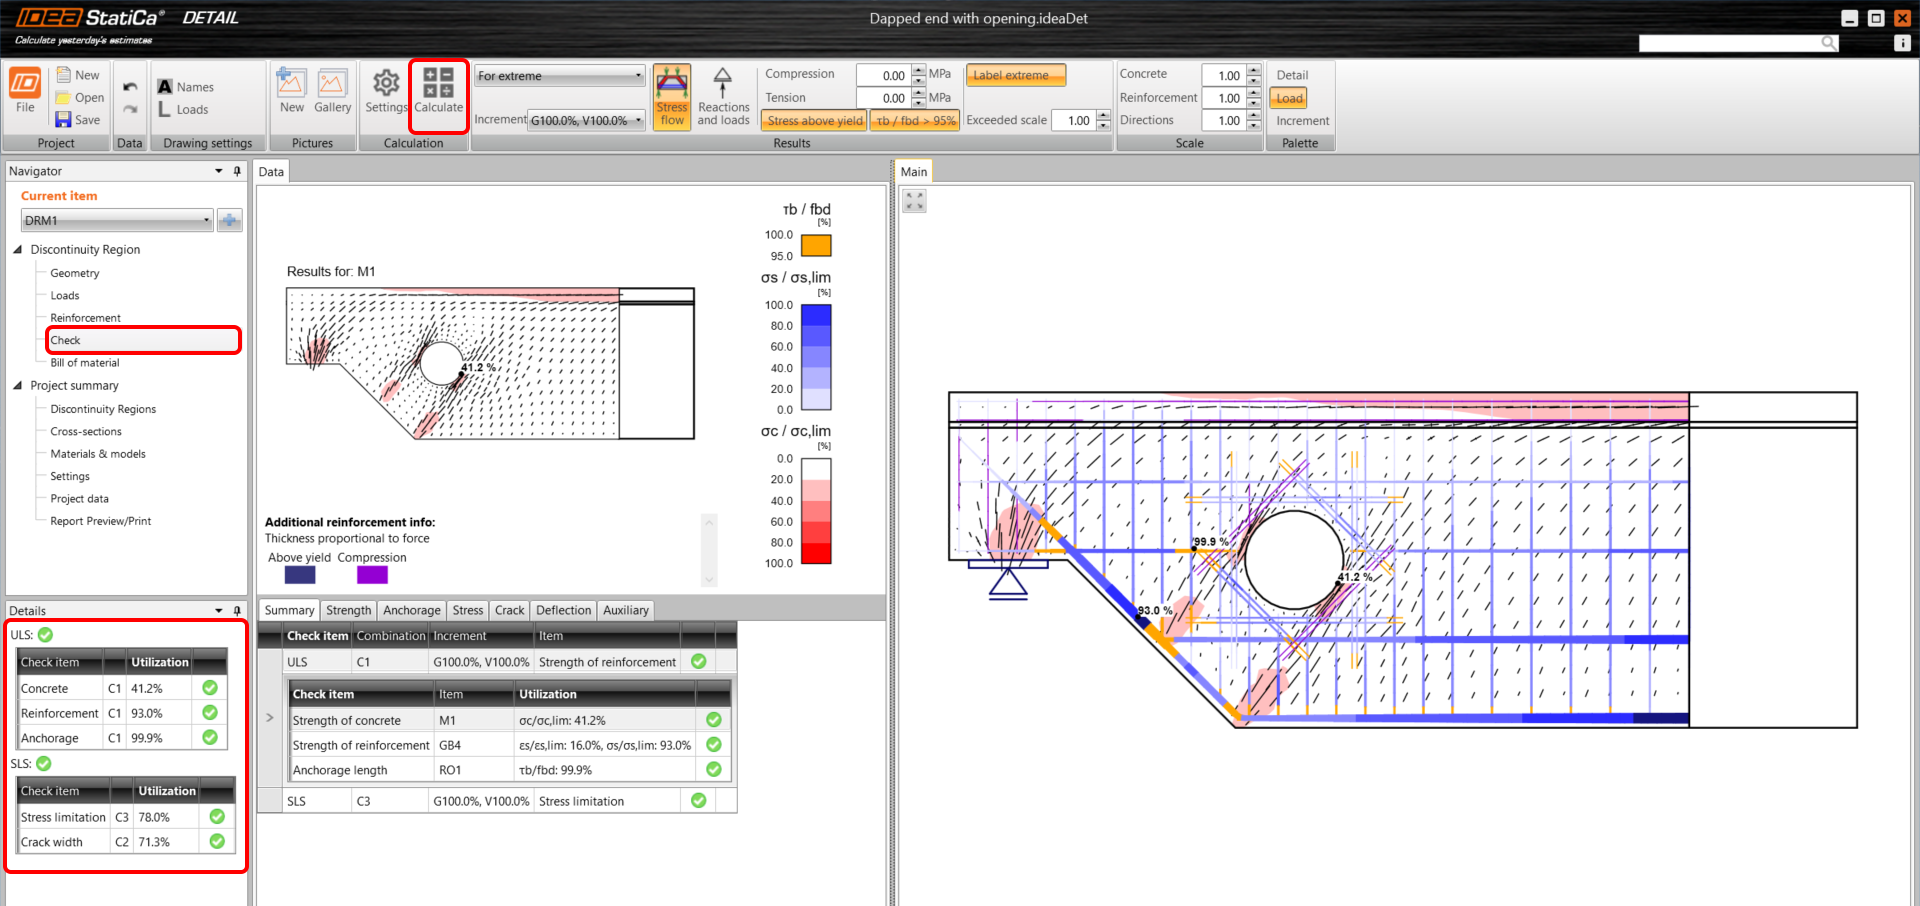The image size is (1920, 906).
Task: Select the Load palette button
Action: point(1289,98)
